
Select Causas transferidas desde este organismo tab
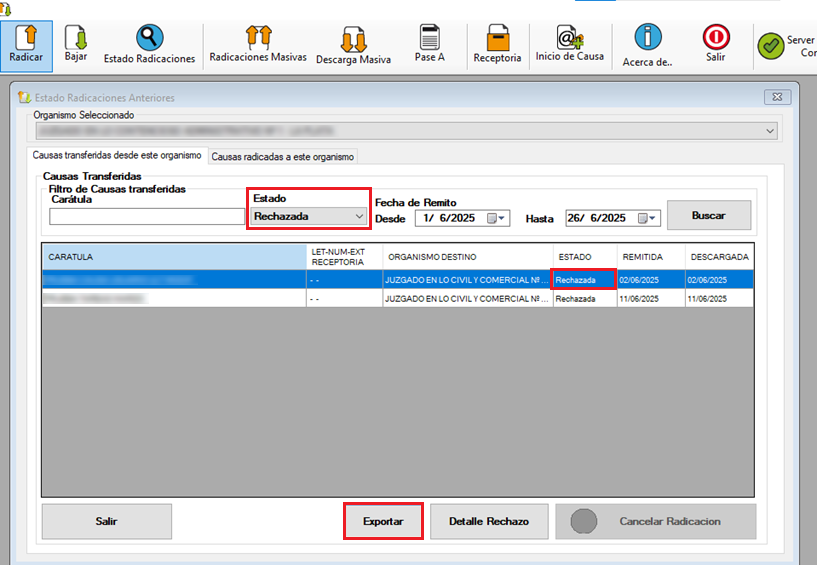pos(117,156)
